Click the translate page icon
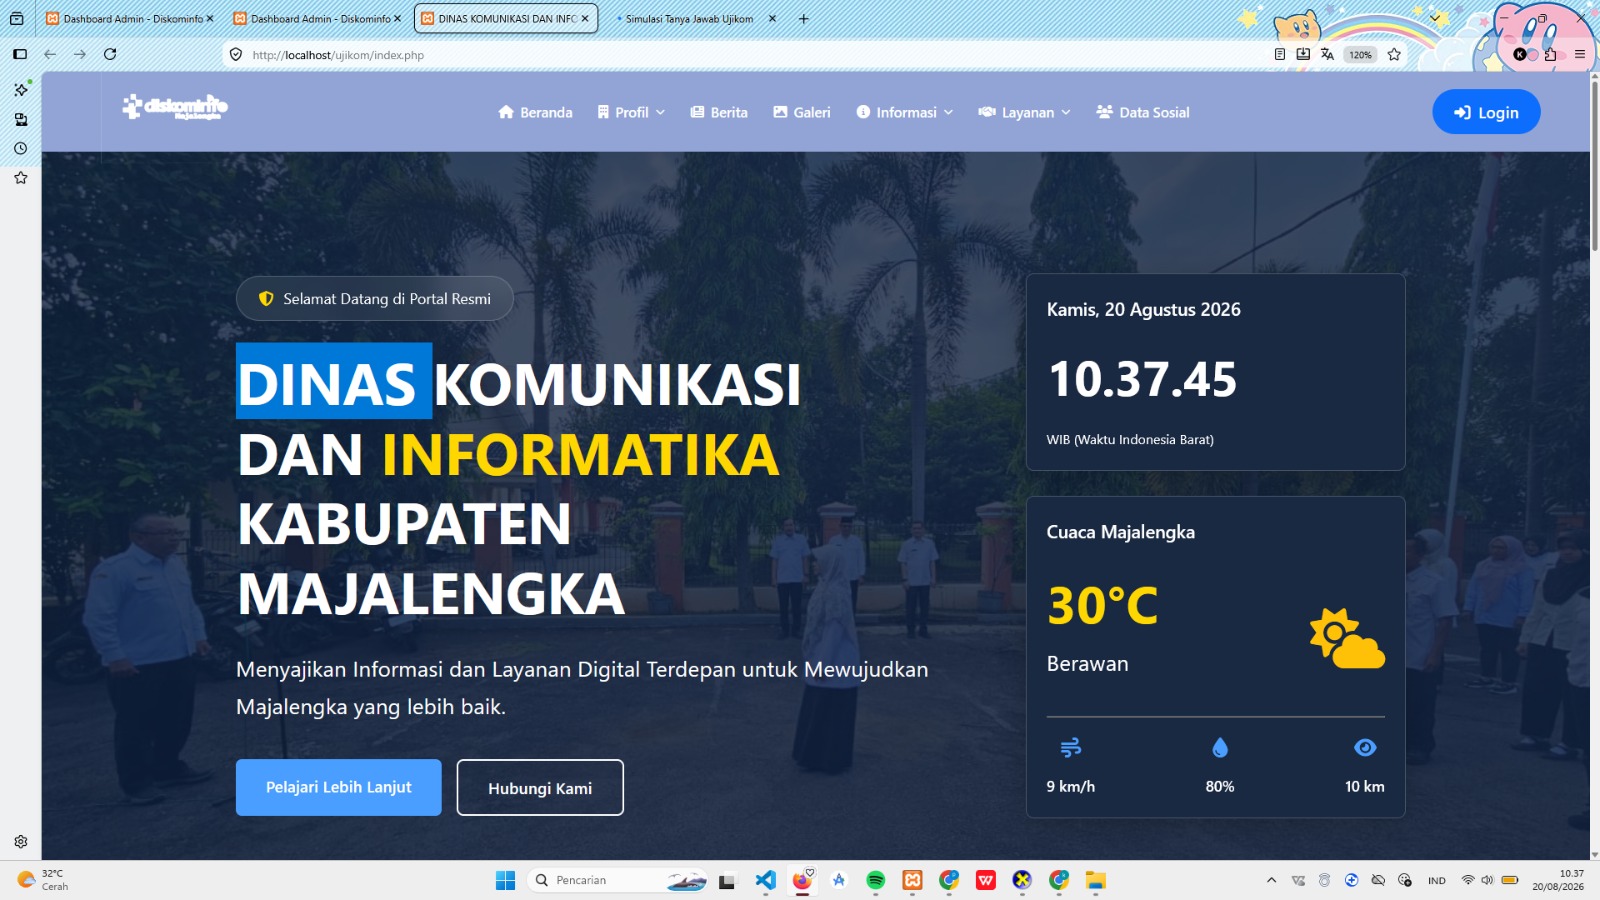This screenshot has height=900, width=1600. point(1327,55)
